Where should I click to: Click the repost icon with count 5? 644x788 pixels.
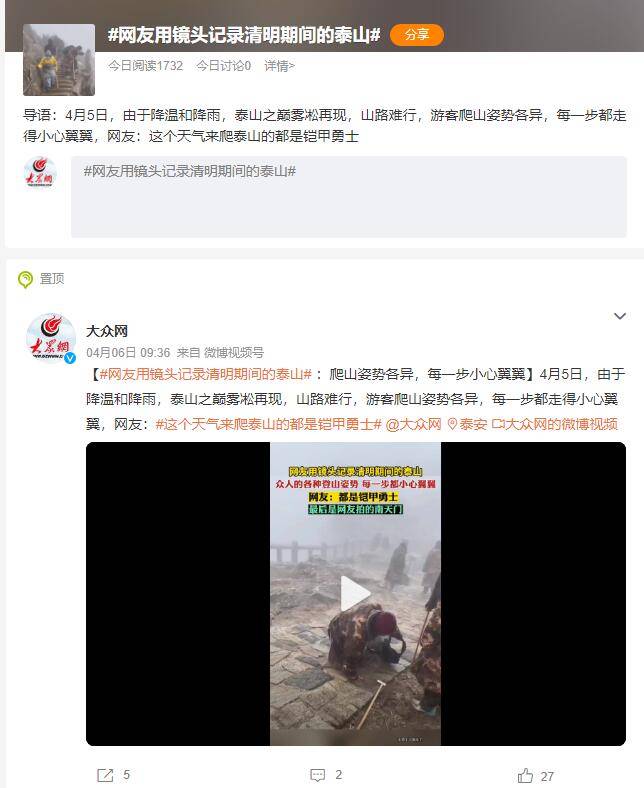(x=105, y=775)
